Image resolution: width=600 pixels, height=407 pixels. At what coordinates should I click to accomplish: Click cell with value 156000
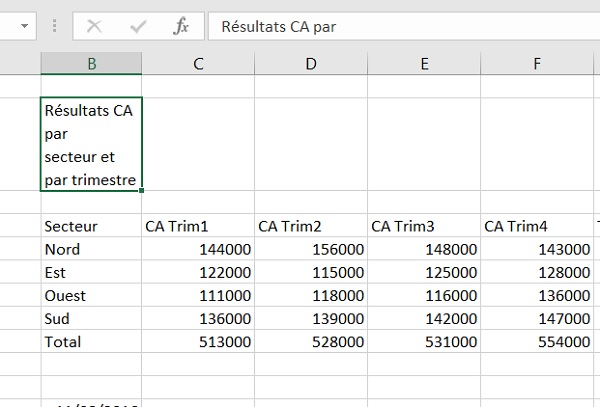(x=311, y=249)
